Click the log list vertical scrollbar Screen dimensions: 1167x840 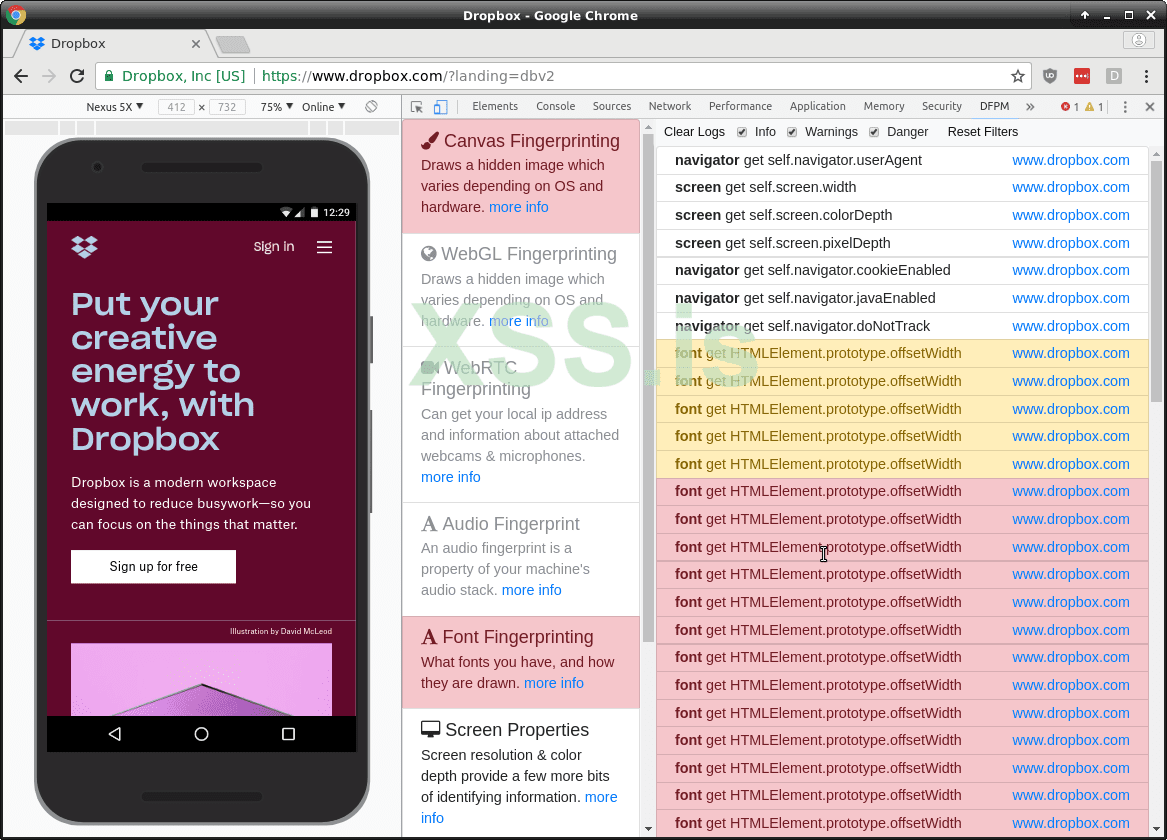[1156, 283]
